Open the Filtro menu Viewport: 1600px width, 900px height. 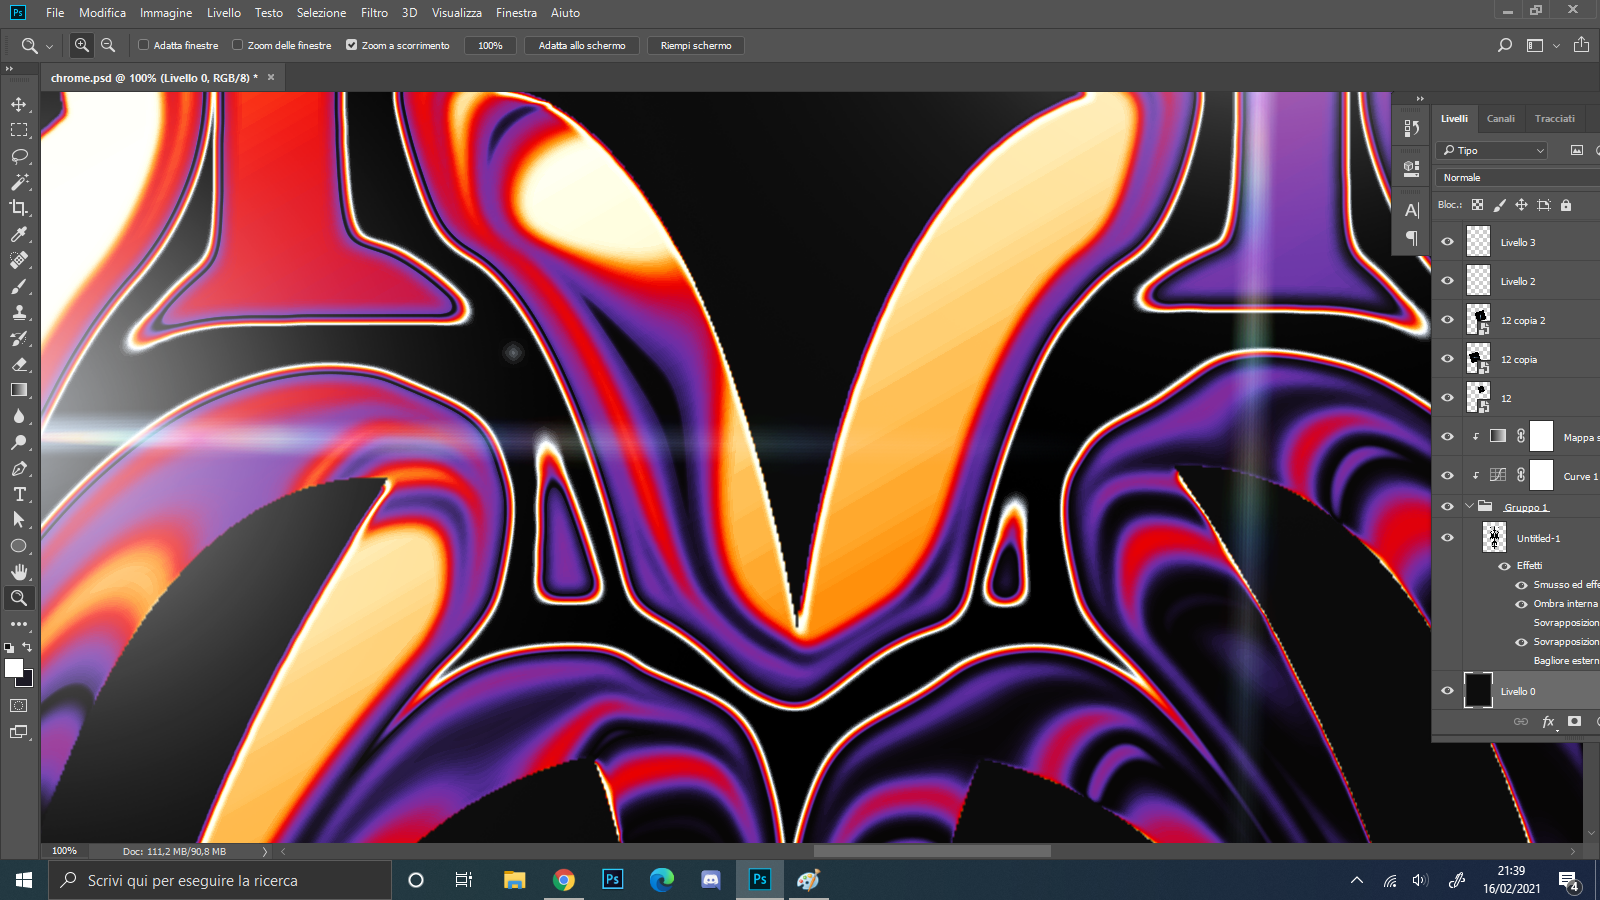(373, 12)
